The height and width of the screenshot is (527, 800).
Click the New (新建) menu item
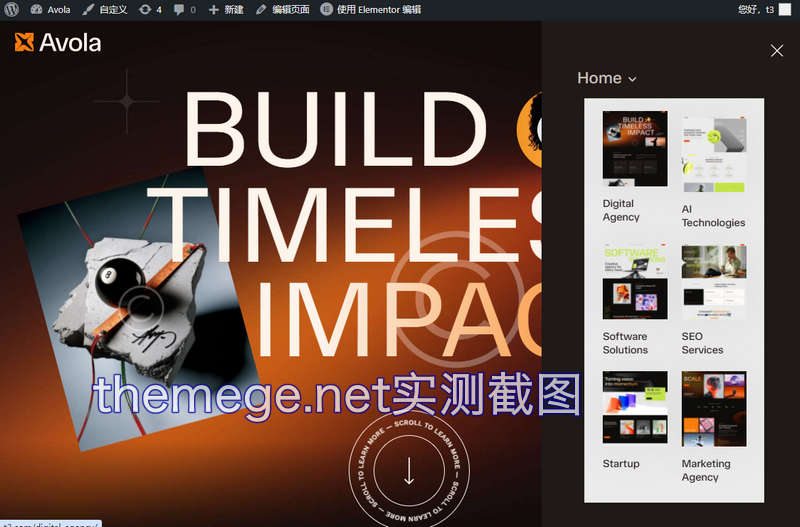(226, 9)
